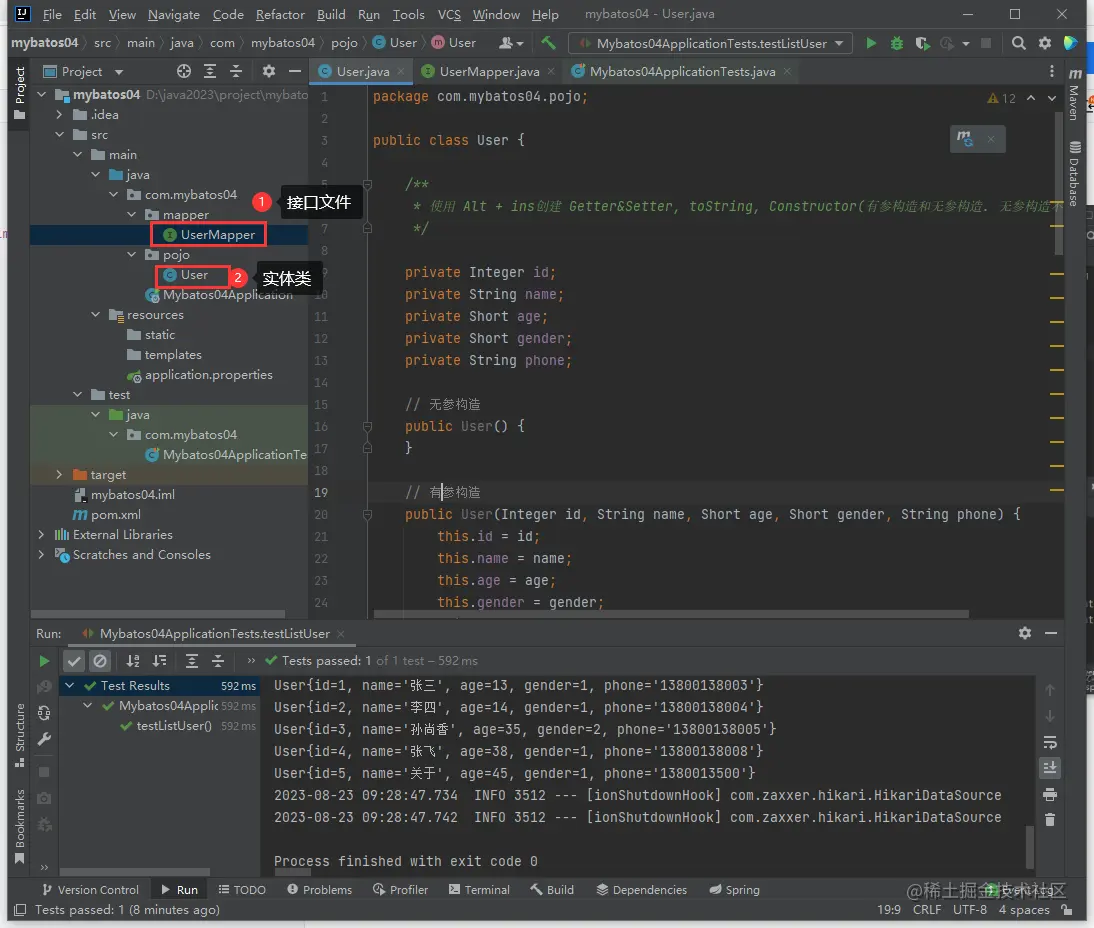This screenshot has width=1094, height=928.
Task: Open run configuration dropdown Mybatos04ApplicationTests.testListUser
Action: (710, 43)
